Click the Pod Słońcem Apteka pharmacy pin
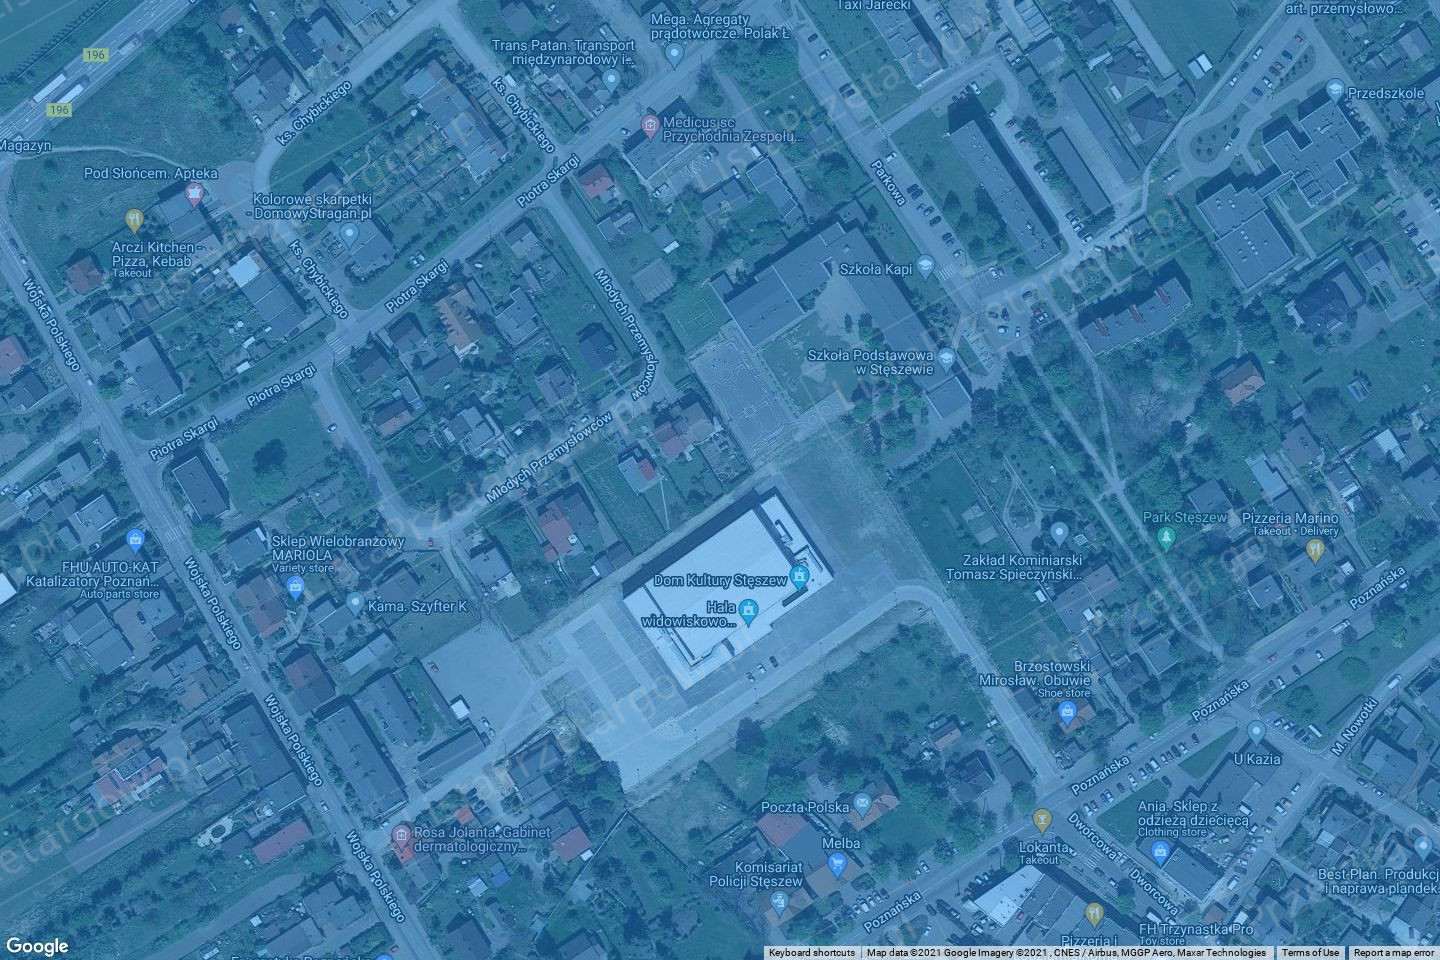Image resolution: width=1440 pixels, height=960 pixels. (197, 193)
